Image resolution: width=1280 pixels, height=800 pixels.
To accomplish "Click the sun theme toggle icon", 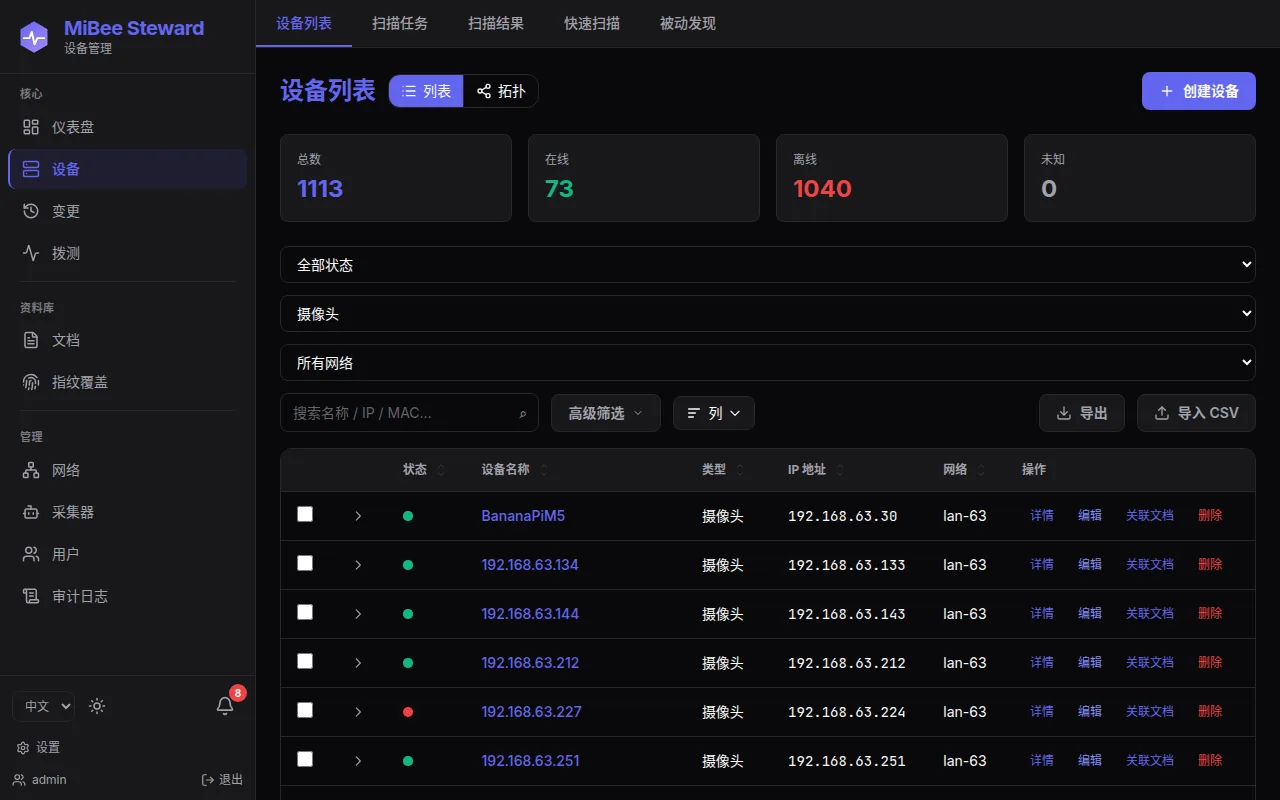I will click(97, 706).
